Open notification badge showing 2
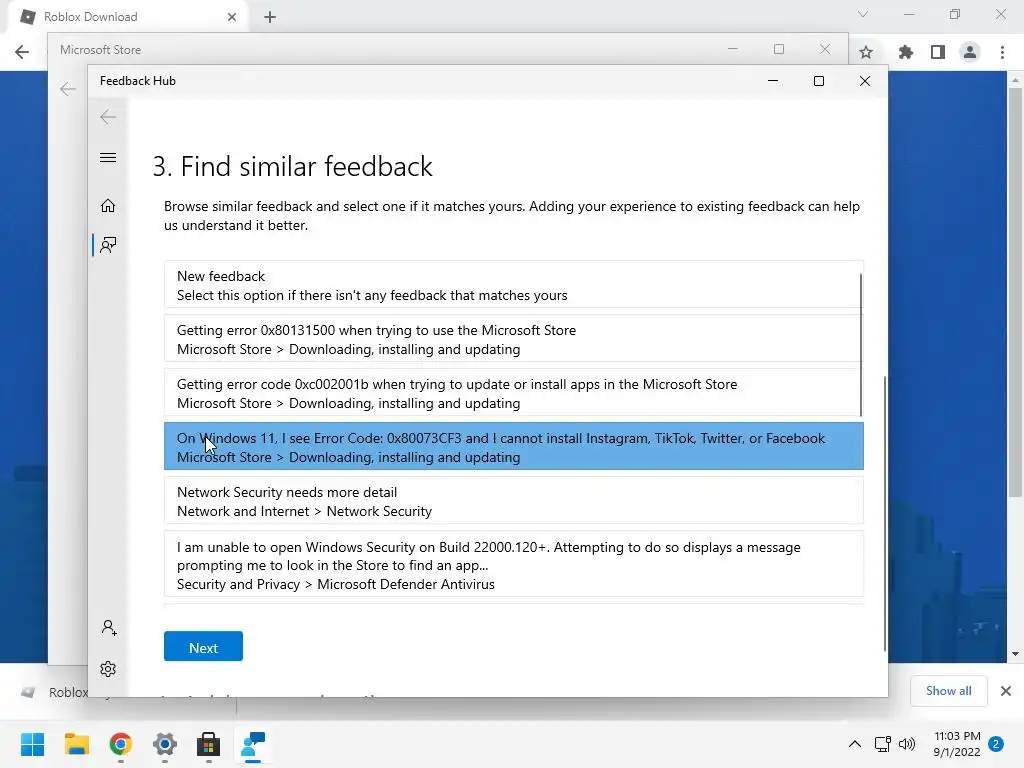Image resolution: width=1024 pixels, height=768 pixels. pos(996,744)
